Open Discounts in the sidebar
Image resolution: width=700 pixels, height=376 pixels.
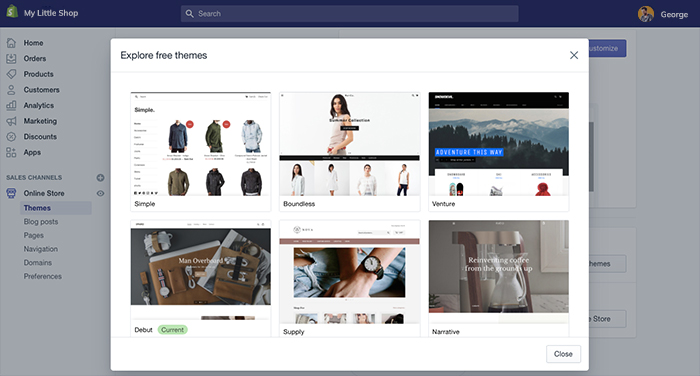click(x=40, y=137)
